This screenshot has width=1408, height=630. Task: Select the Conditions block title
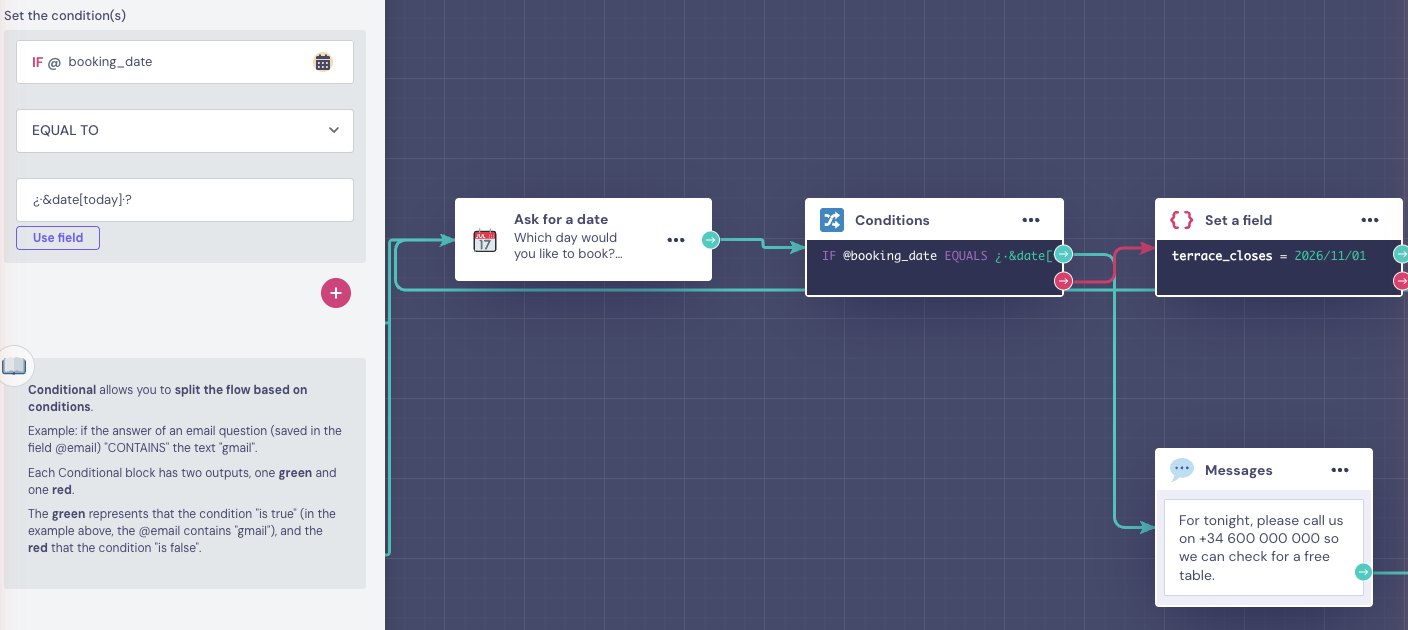click(x=892, y=220)
